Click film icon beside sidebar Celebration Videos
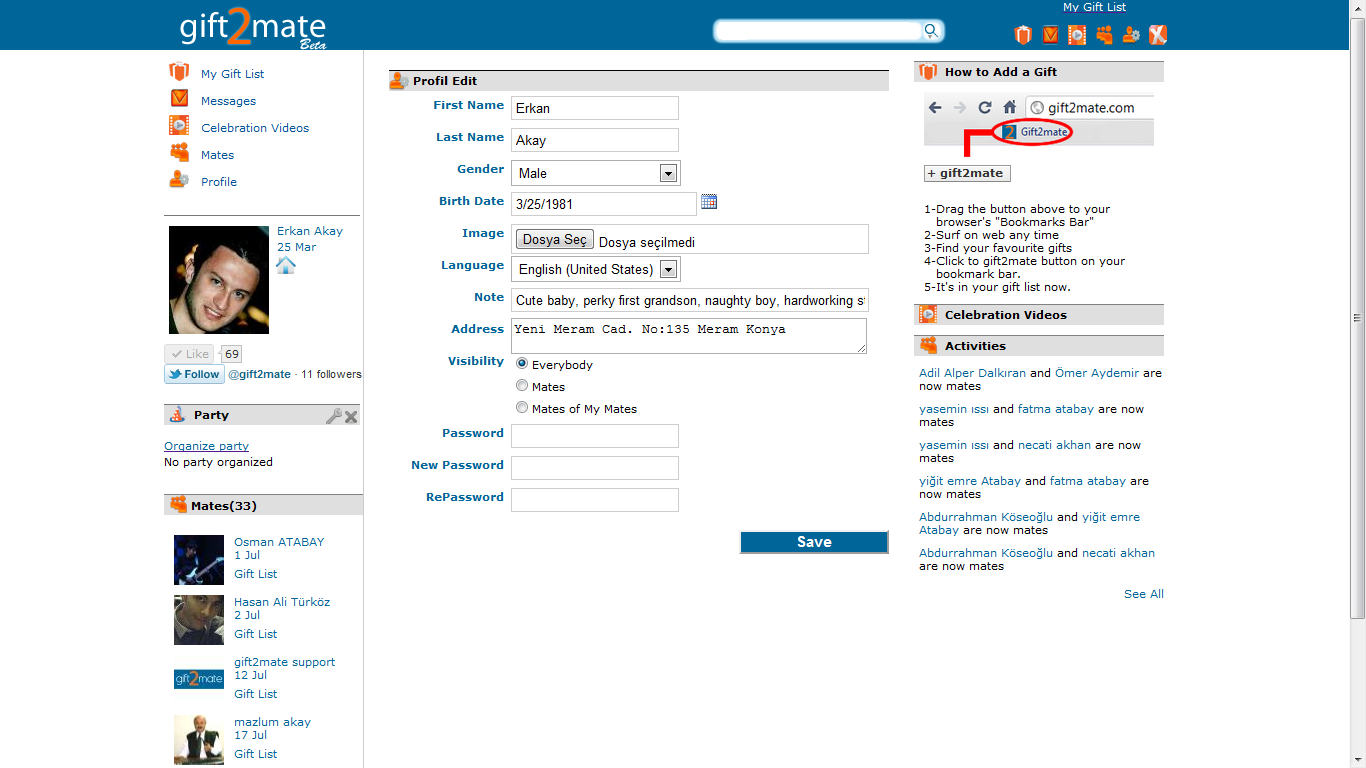Screen dimensions: 1366x768 [x=179, y=126]
